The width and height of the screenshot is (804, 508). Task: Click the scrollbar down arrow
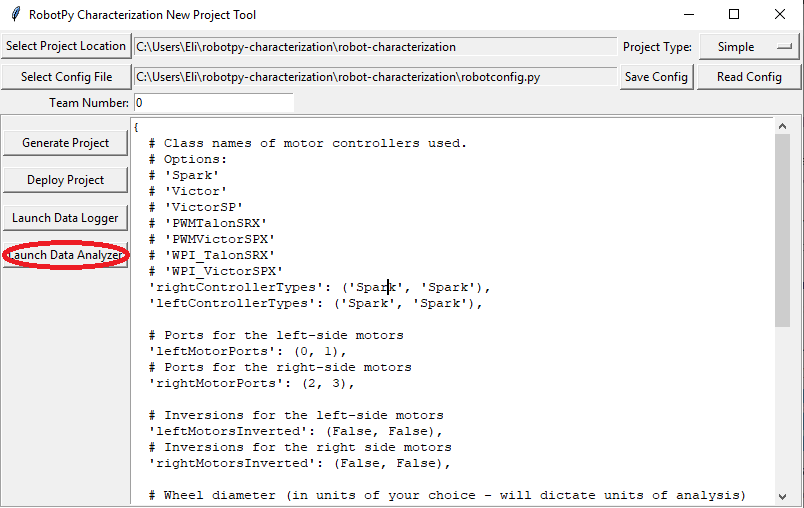782,496
